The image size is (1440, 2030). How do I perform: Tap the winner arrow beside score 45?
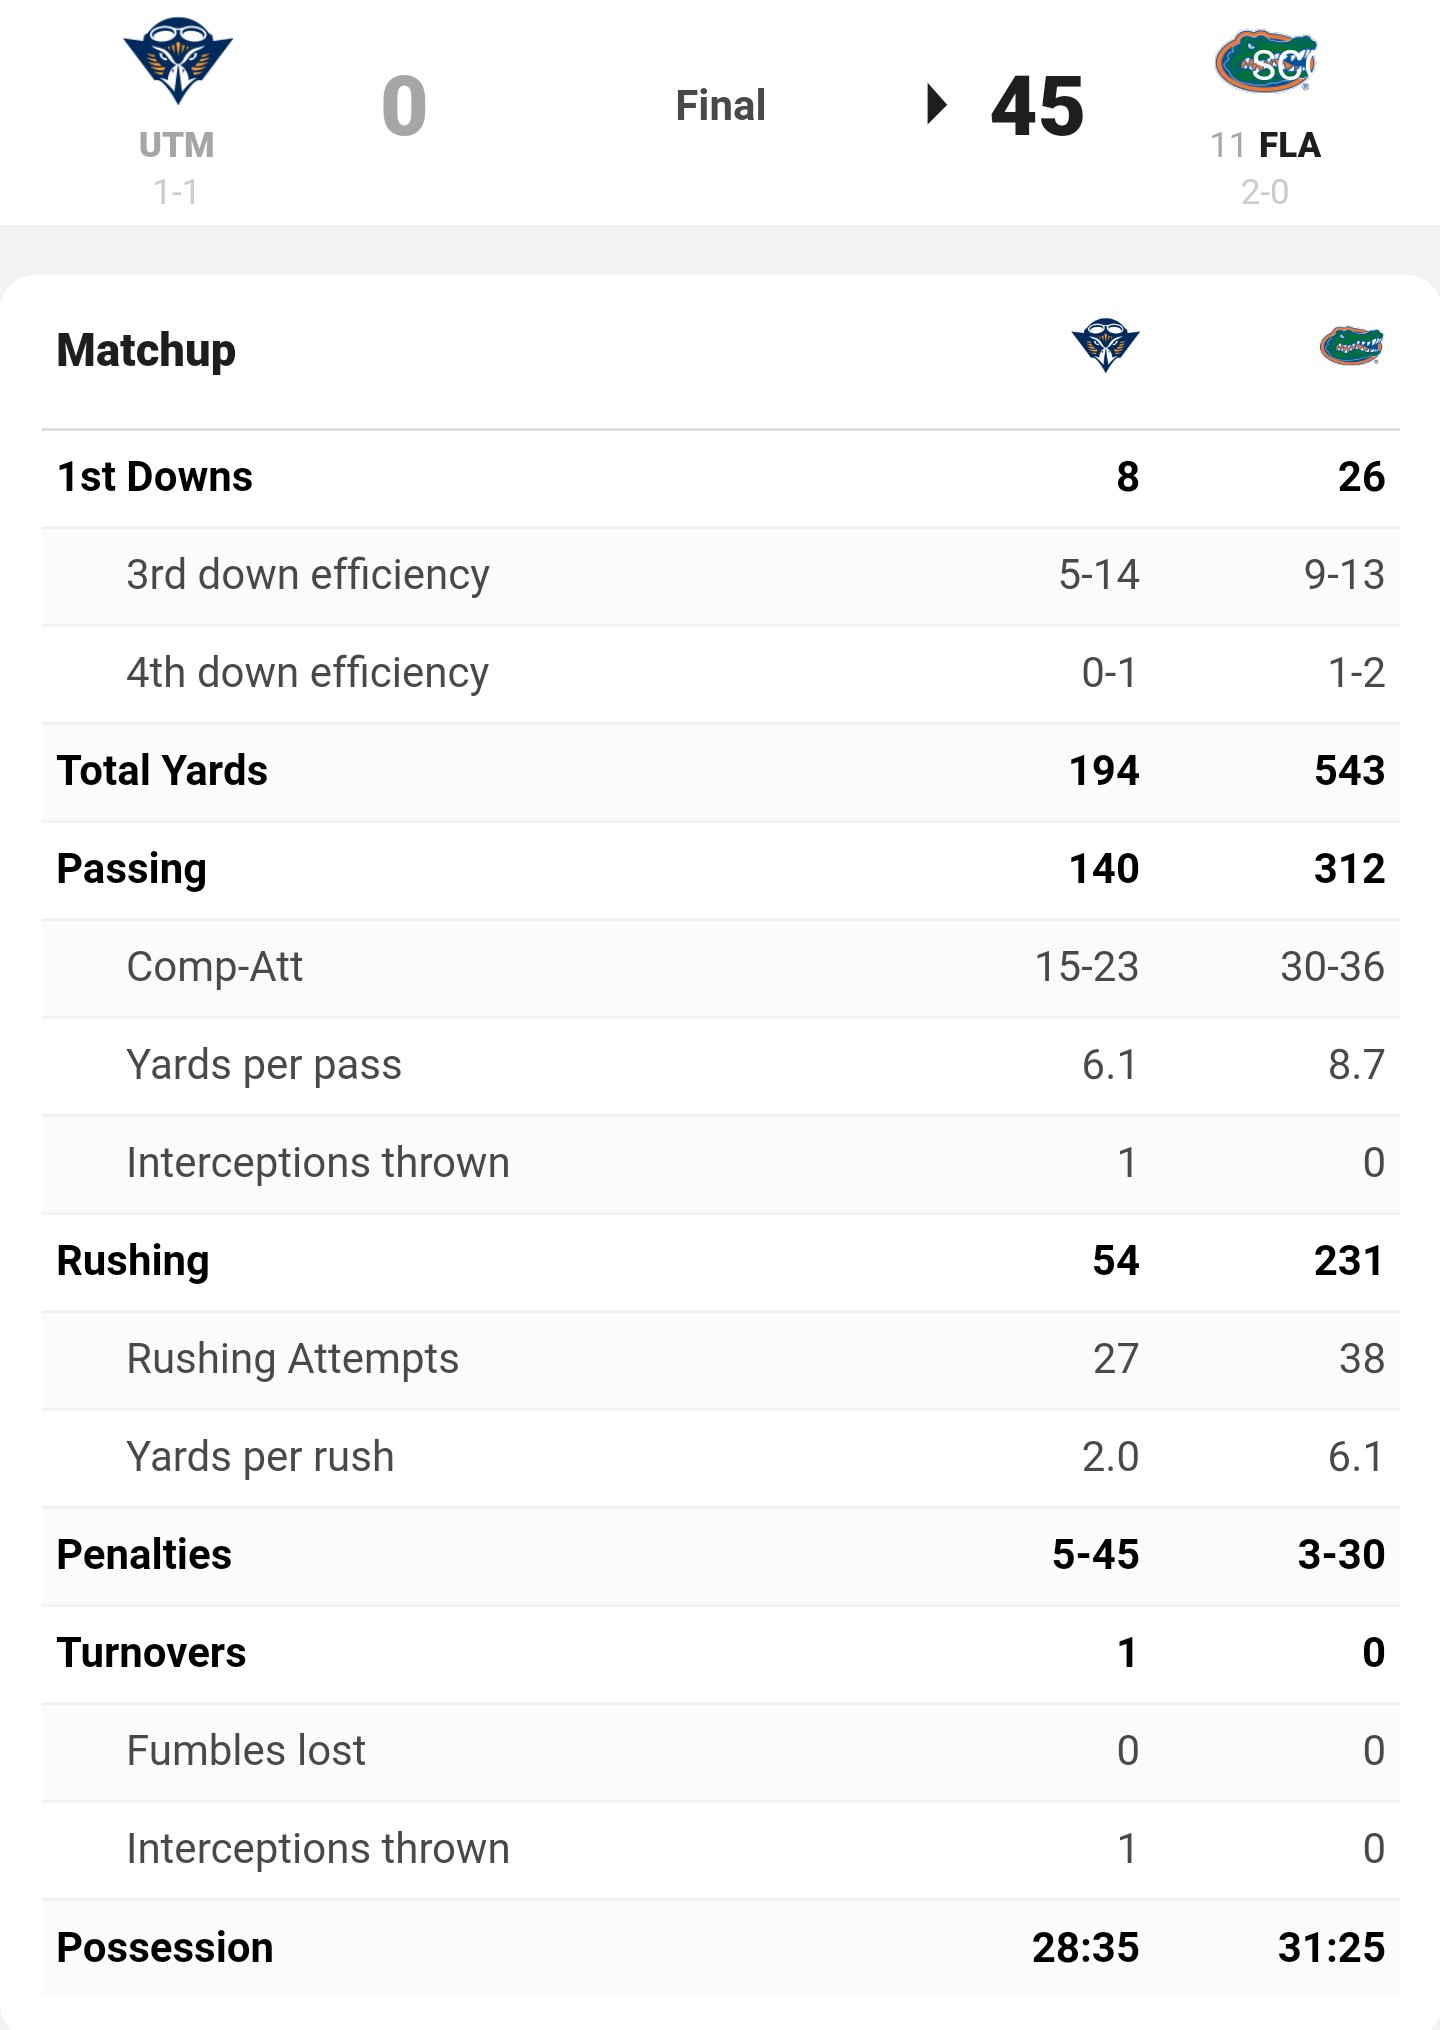[937, 104]
